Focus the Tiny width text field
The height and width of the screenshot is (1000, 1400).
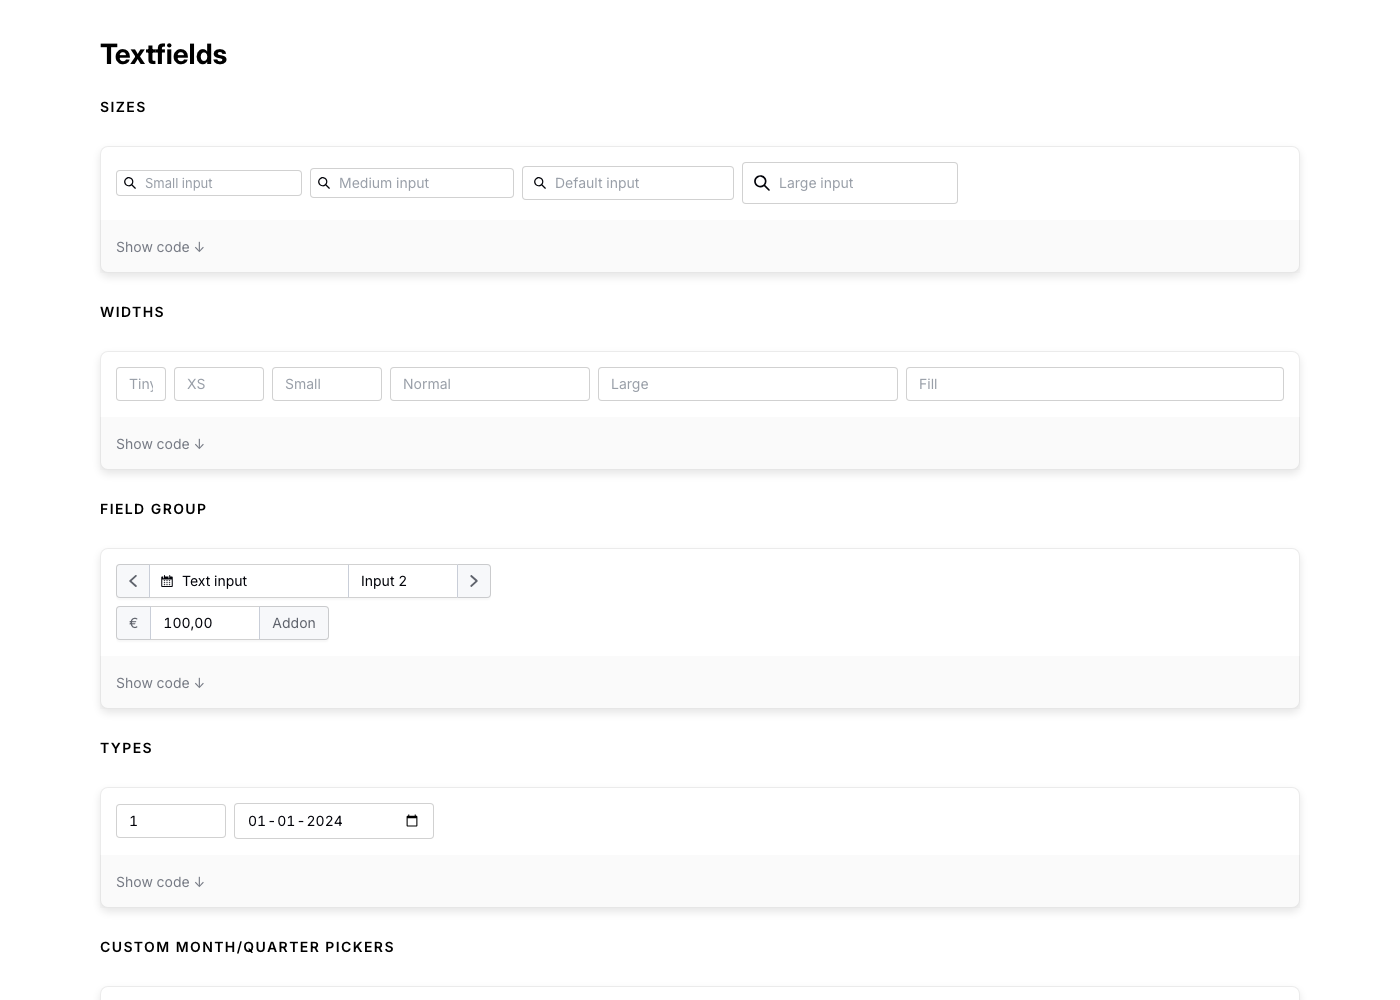point(141,384)
